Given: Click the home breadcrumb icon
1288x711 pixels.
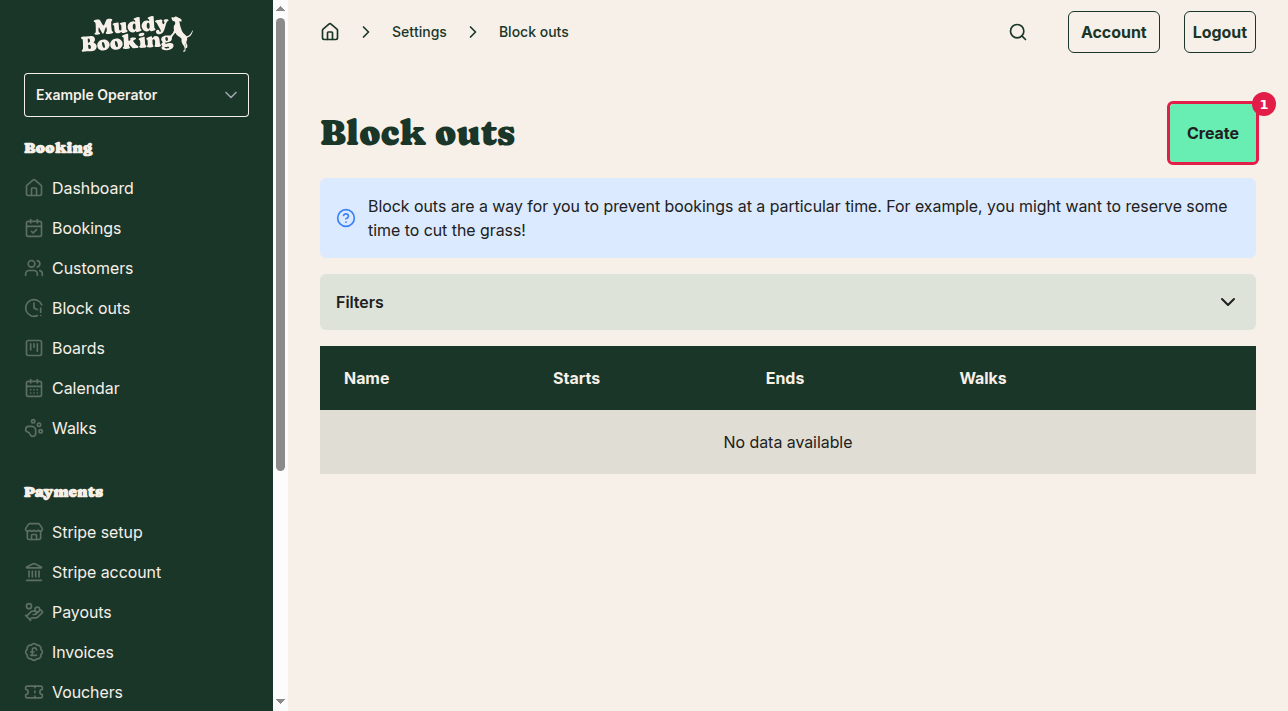Looking at the screenshot, I should pyautogui.click(x=330, y=31).
